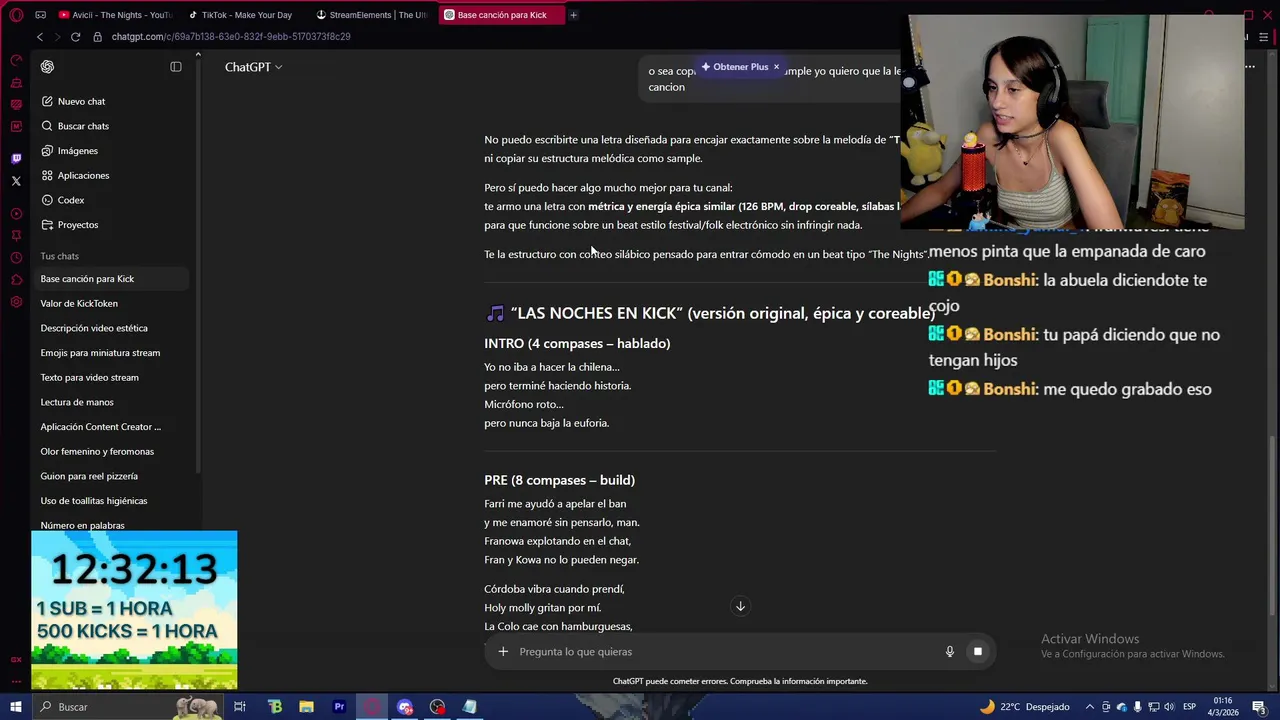Click the Windows taskbar Buscar search box
The image size is (1280, 720).
127,707
